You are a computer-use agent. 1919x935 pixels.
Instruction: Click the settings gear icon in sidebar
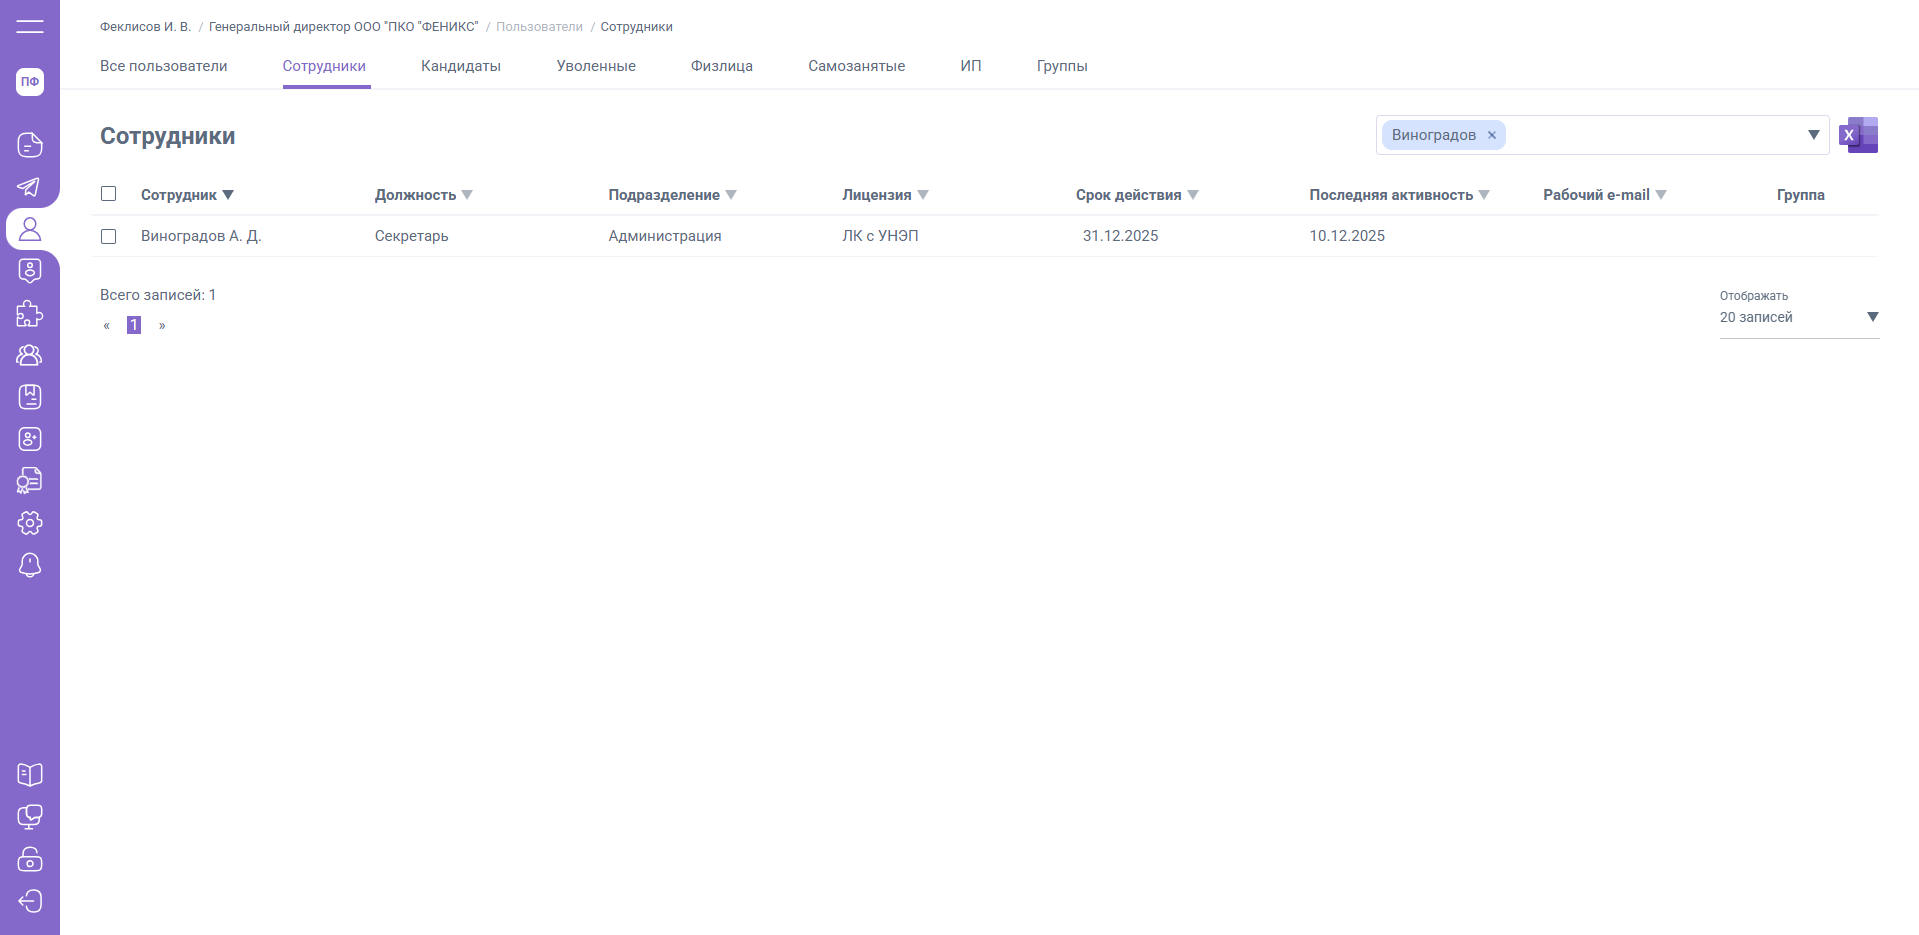[30, 523]
